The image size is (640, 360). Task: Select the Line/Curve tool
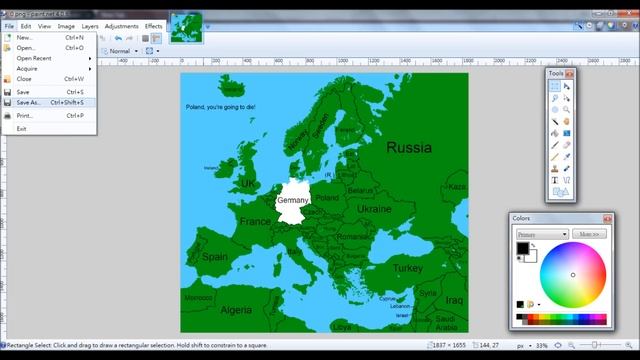(x=567, y=180)
